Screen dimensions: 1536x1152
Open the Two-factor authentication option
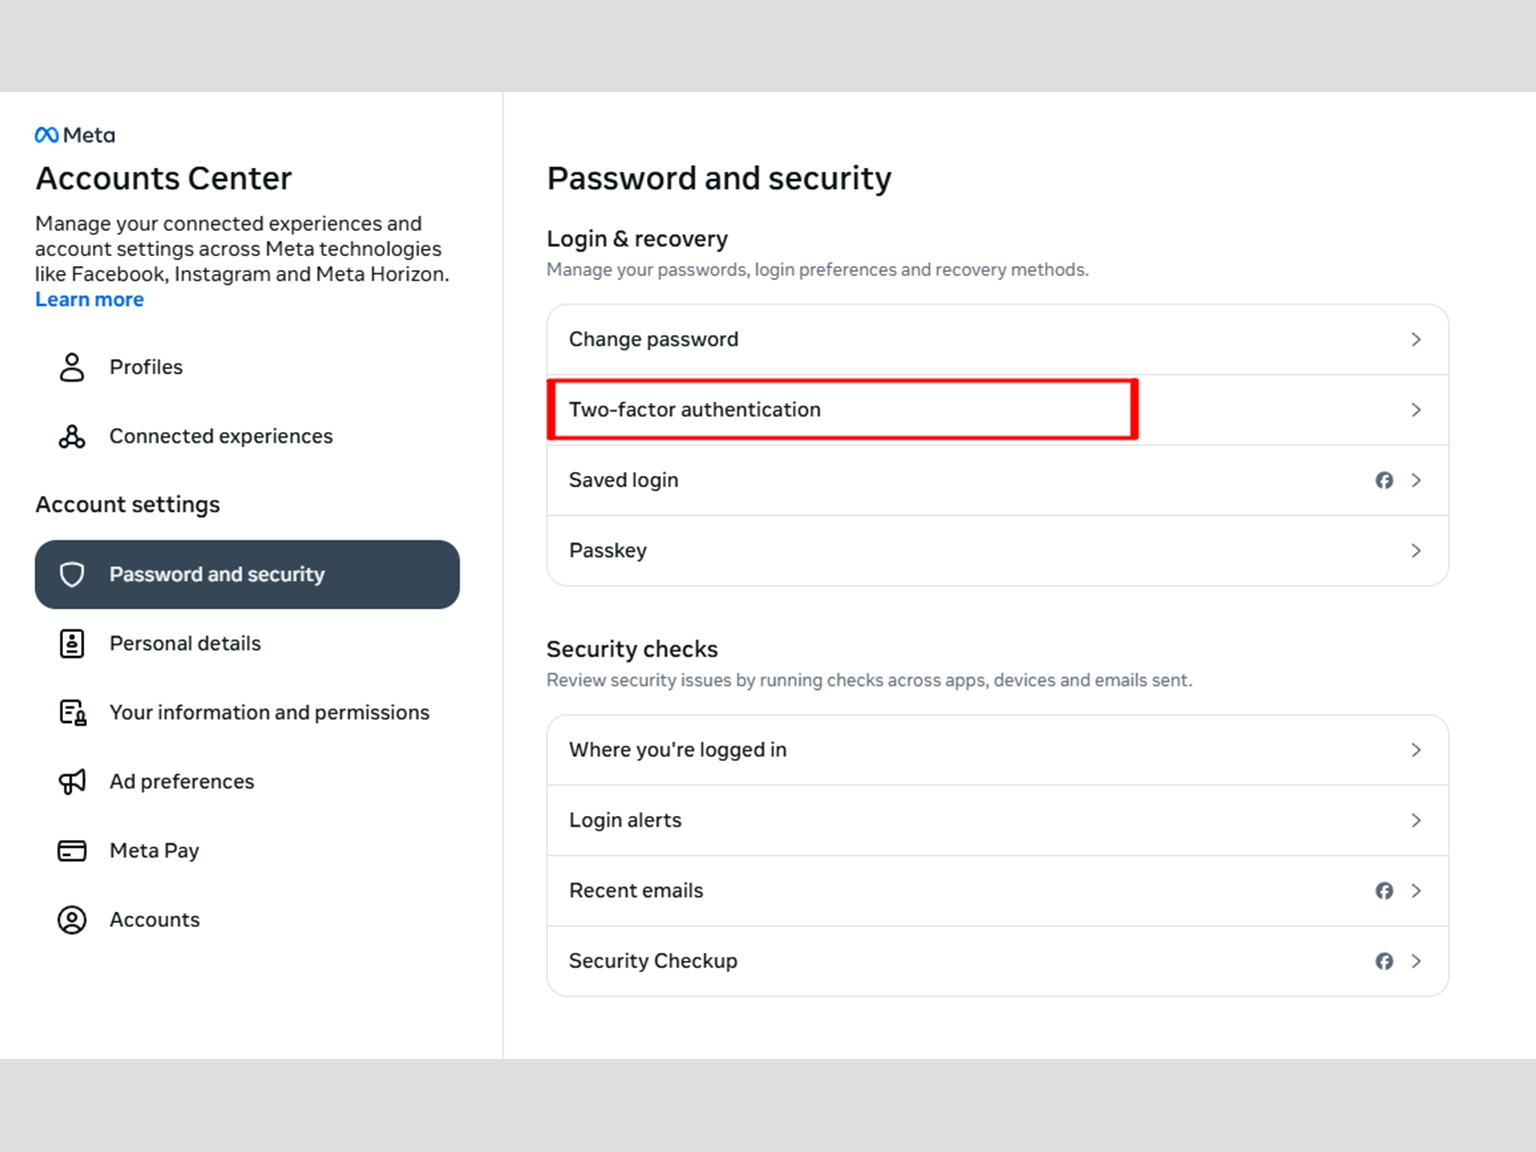click(843, 409)
